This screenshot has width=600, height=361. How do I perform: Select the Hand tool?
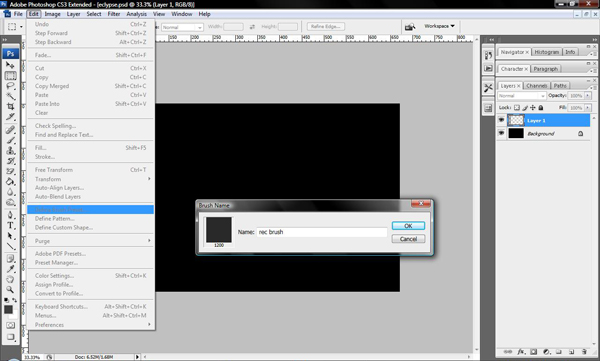tap(10, 279)
